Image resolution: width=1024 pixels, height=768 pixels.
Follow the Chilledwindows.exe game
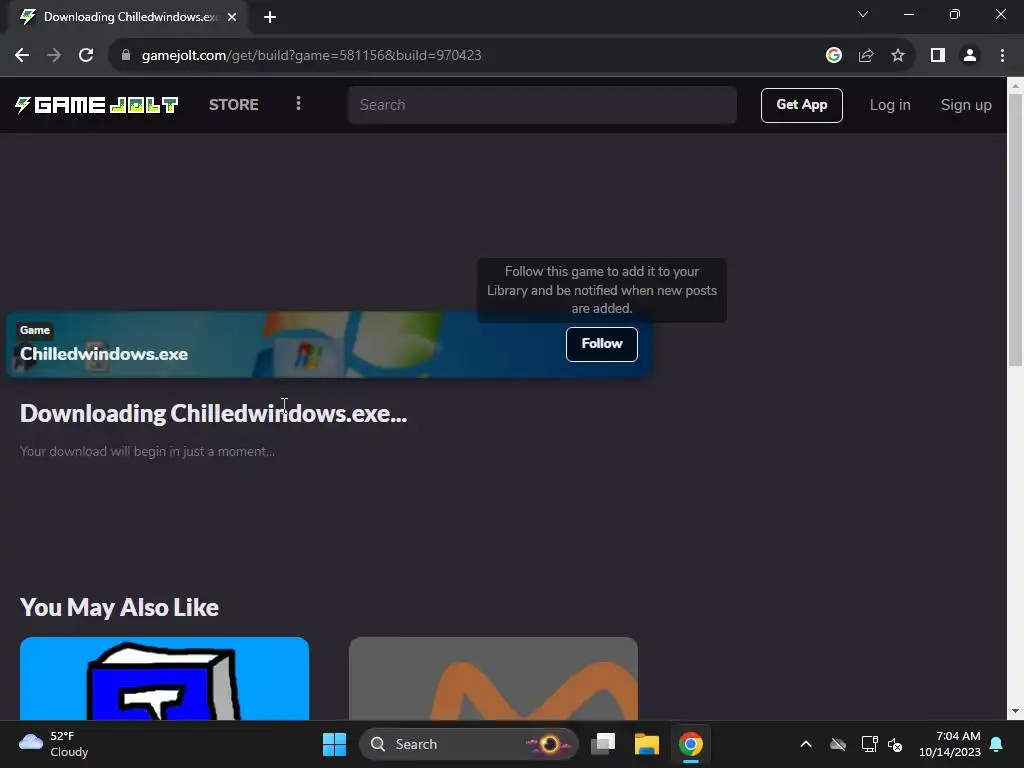[x=601, y=344]
